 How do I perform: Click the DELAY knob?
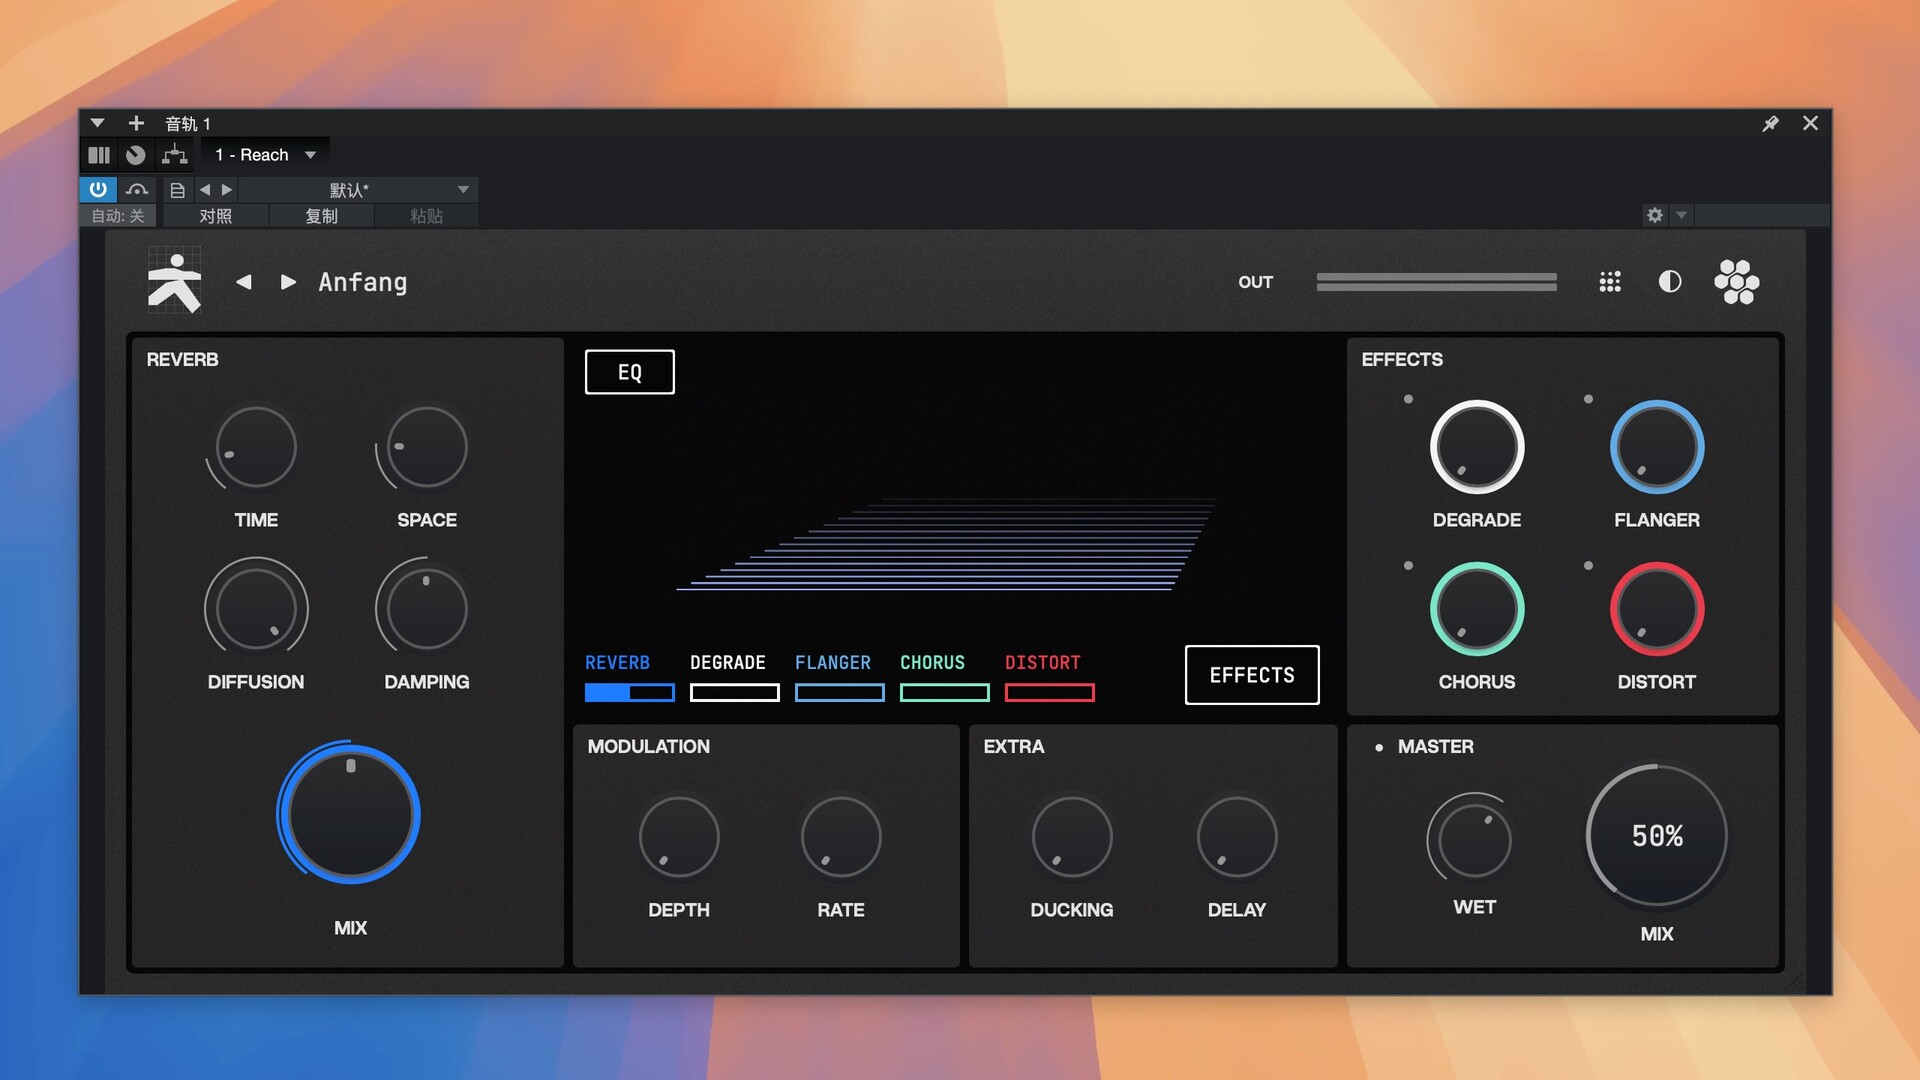pyautogui.click(x=1237, y=837)
